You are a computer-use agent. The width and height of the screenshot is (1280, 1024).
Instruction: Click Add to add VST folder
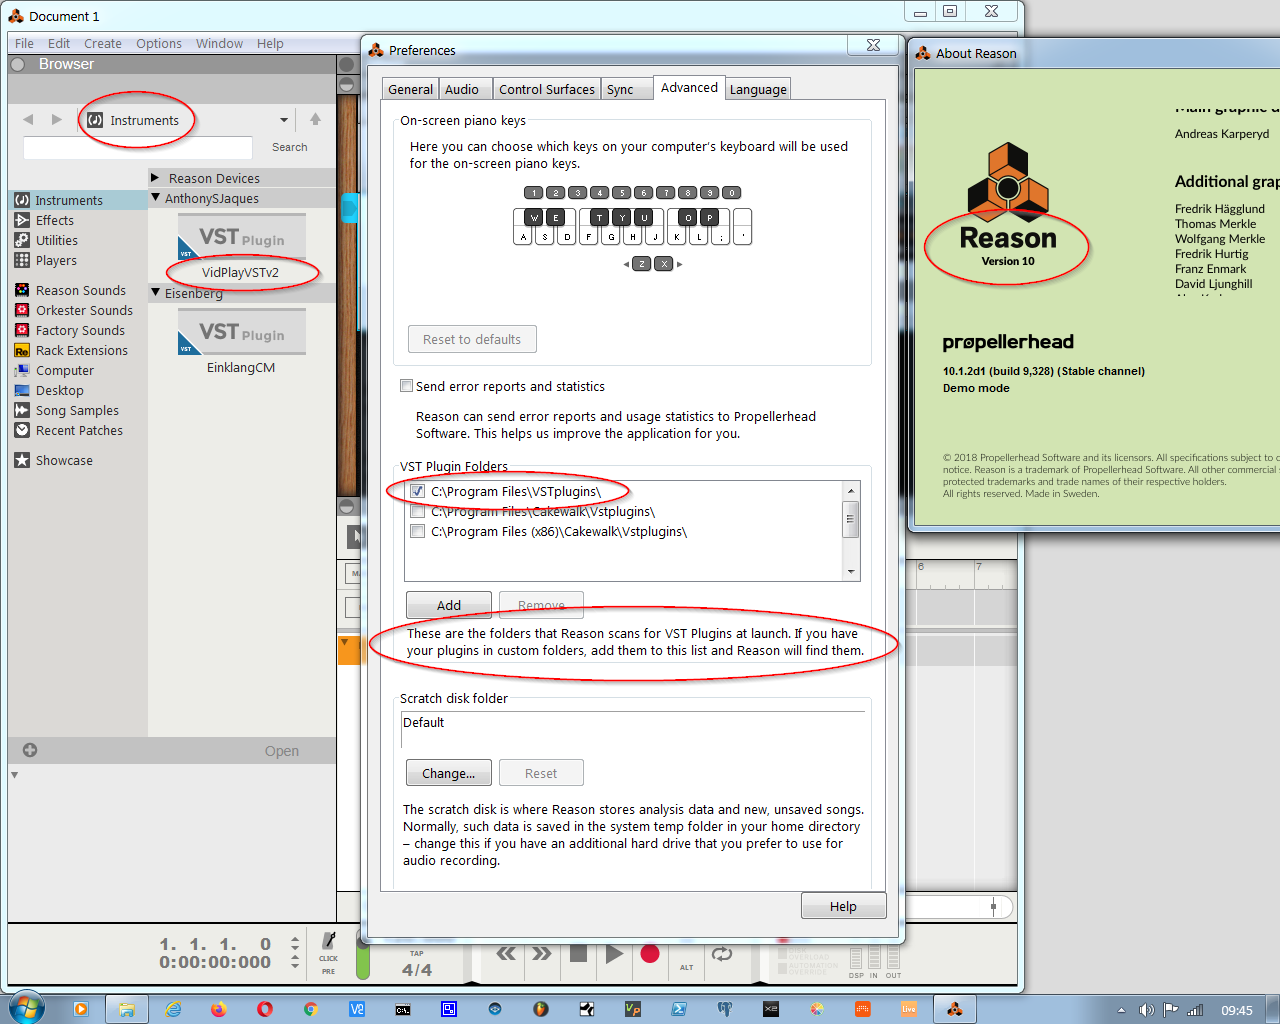448,605
